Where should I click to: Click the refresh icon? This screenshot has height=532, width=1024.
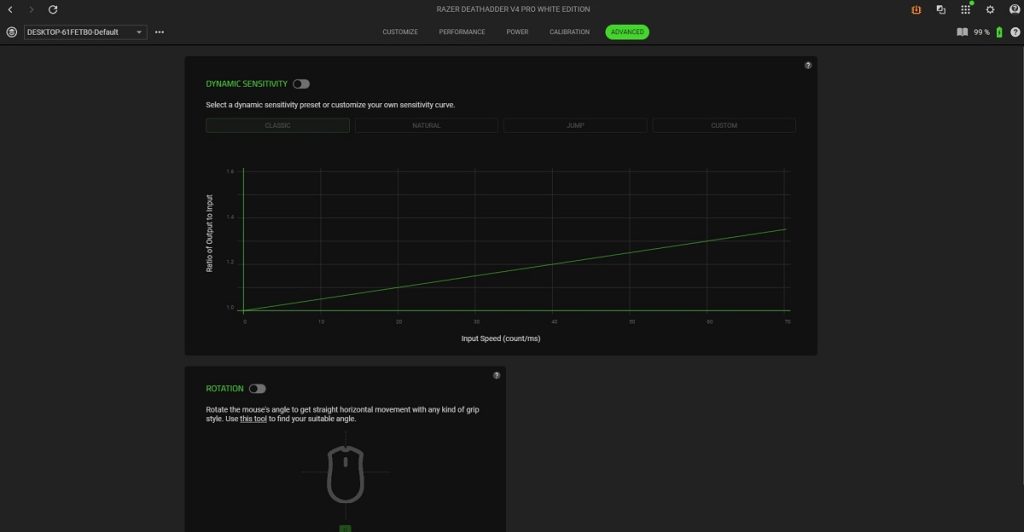(x=53, y=10)
